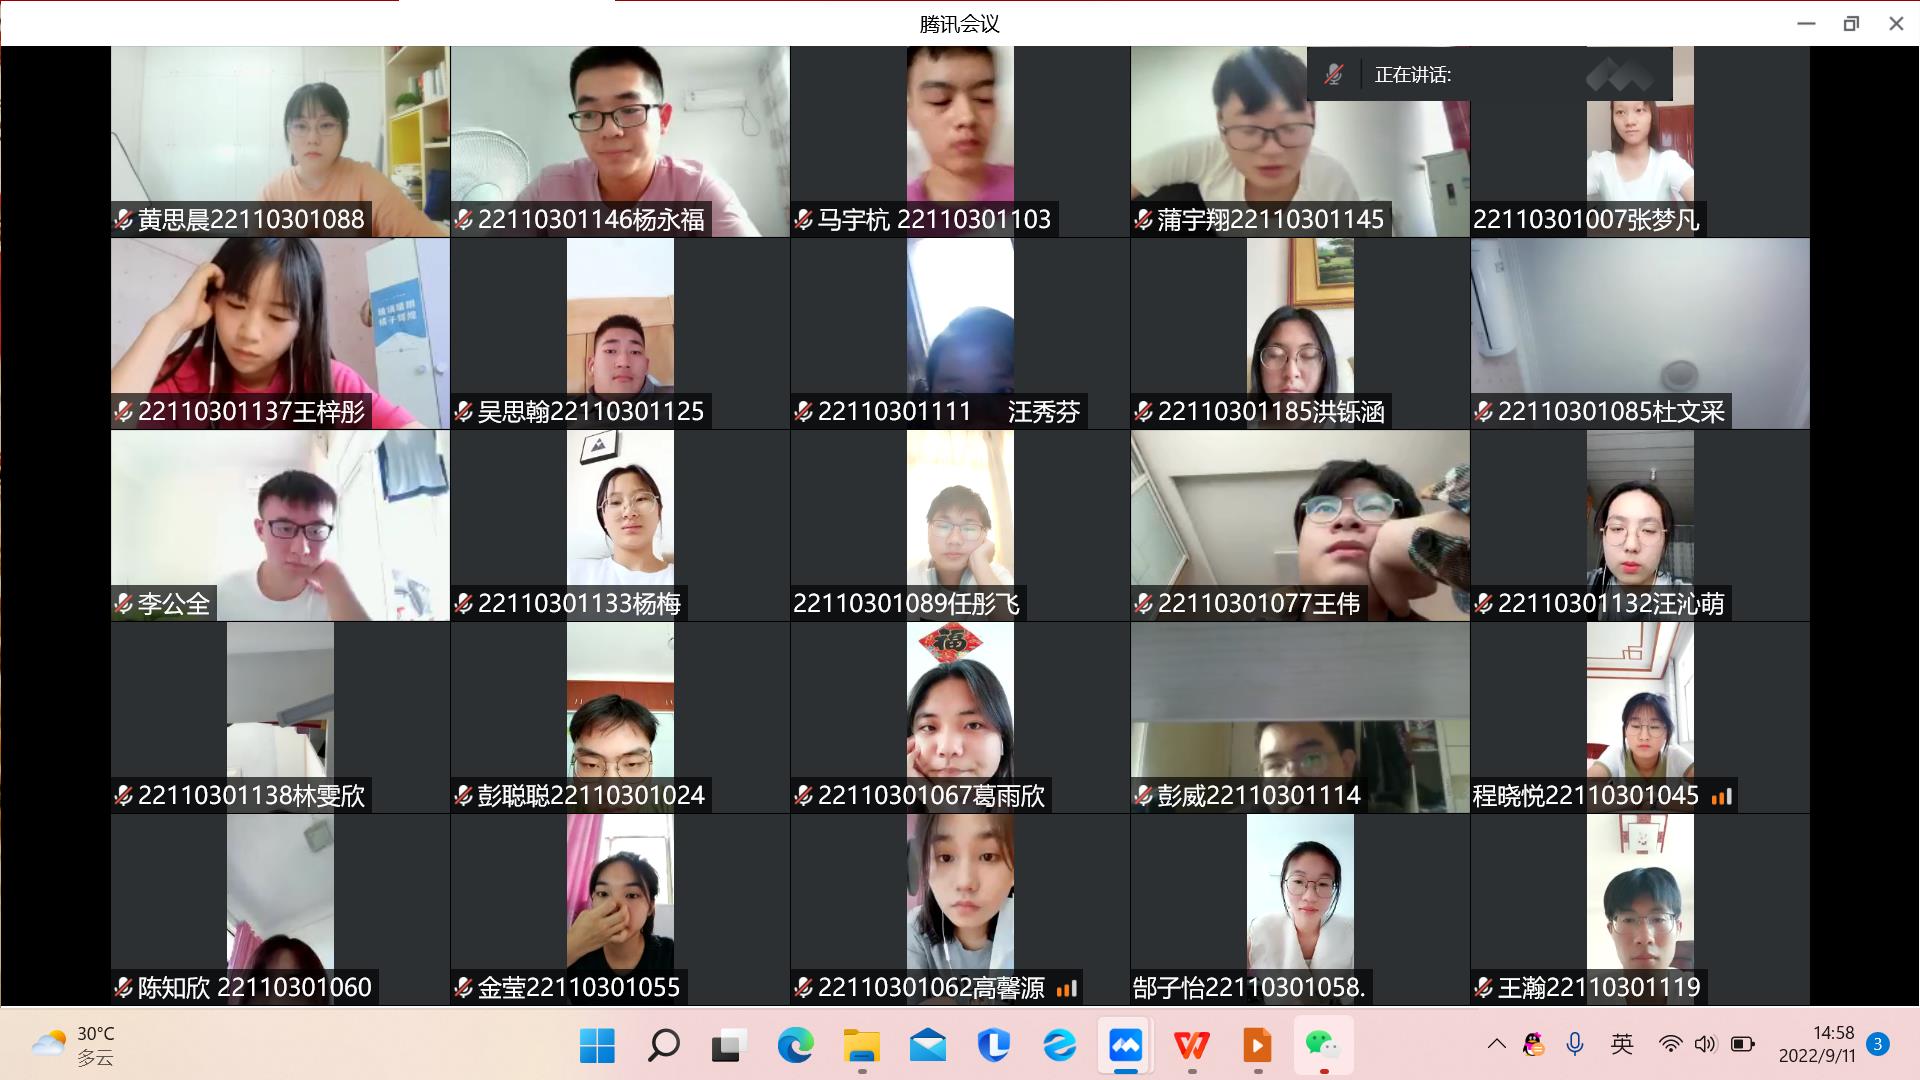This screenshot has width=1920, height=1080.
Task: Open Tencent Meeting from the taskbar
Action: [1125, 1046]
